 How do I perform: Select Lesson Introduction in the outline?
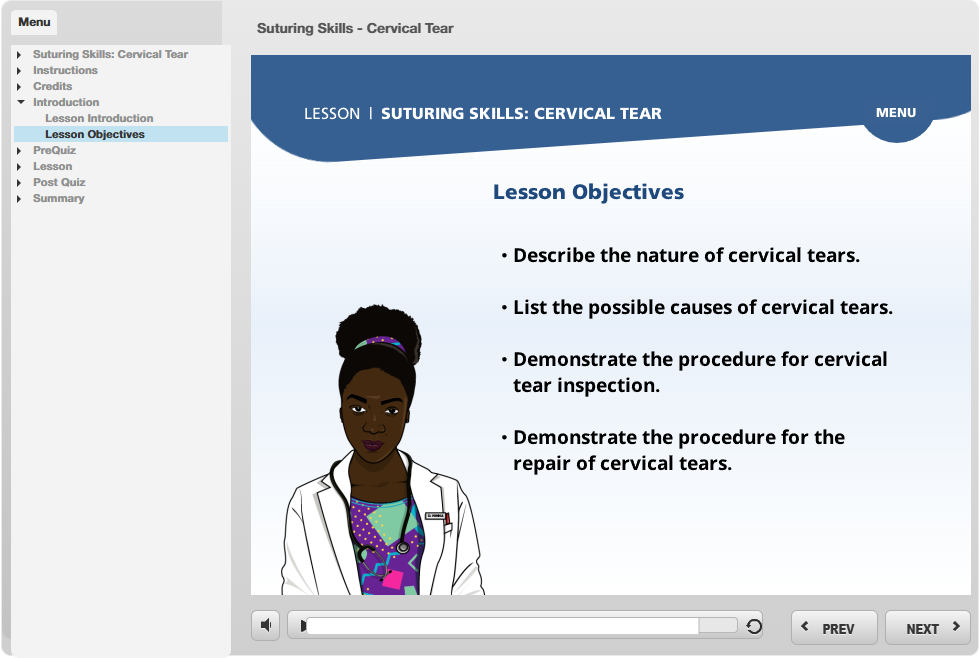coord(99,118)
